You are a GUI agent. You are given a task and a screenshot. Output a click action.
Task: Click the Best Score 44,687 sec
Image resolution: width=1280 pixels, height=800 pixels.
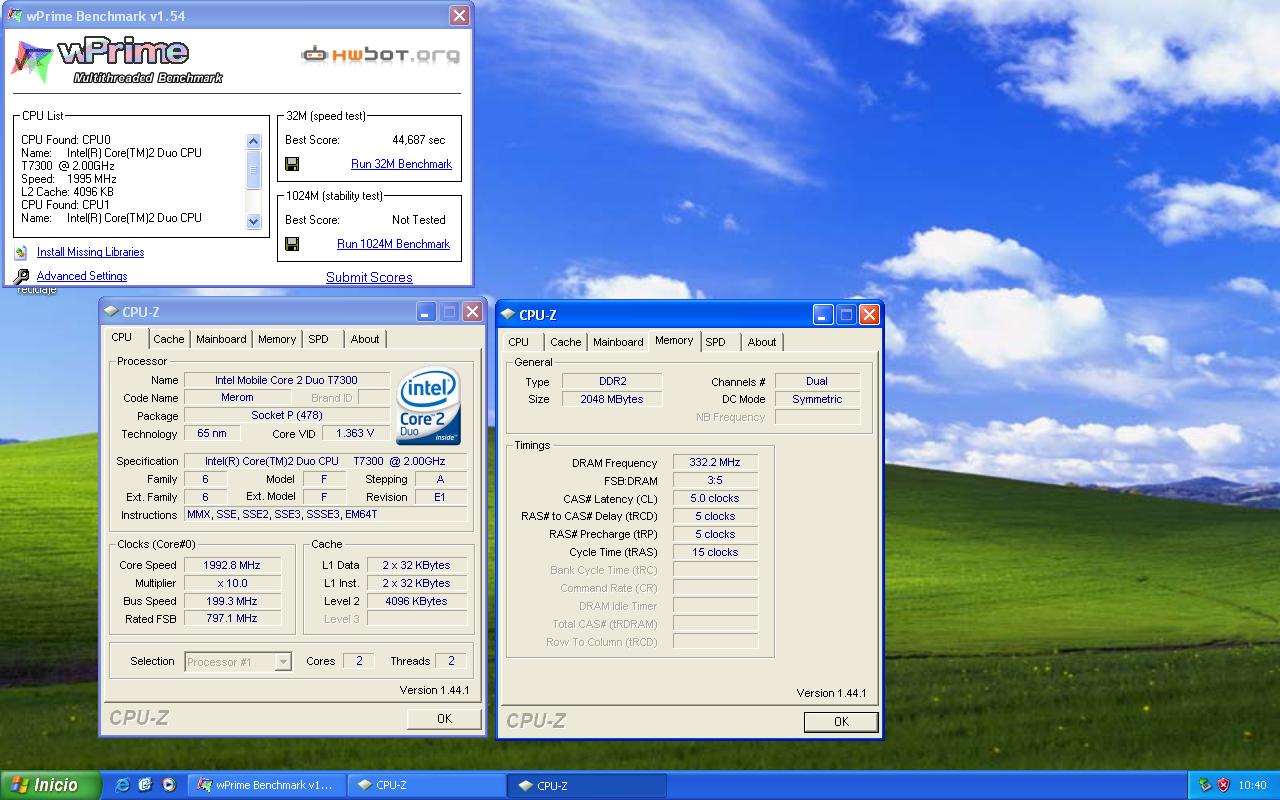click(419, 140)
